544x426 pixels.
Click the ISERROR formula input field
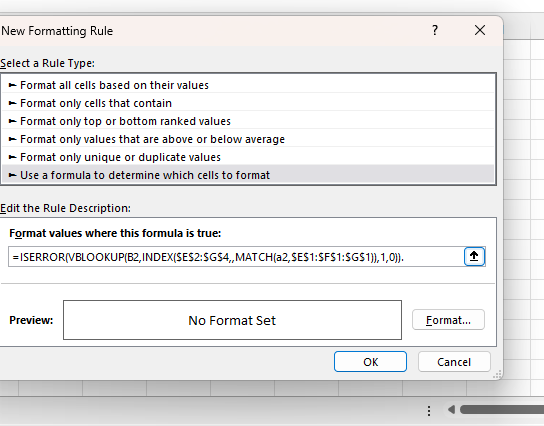pos(236,257)
